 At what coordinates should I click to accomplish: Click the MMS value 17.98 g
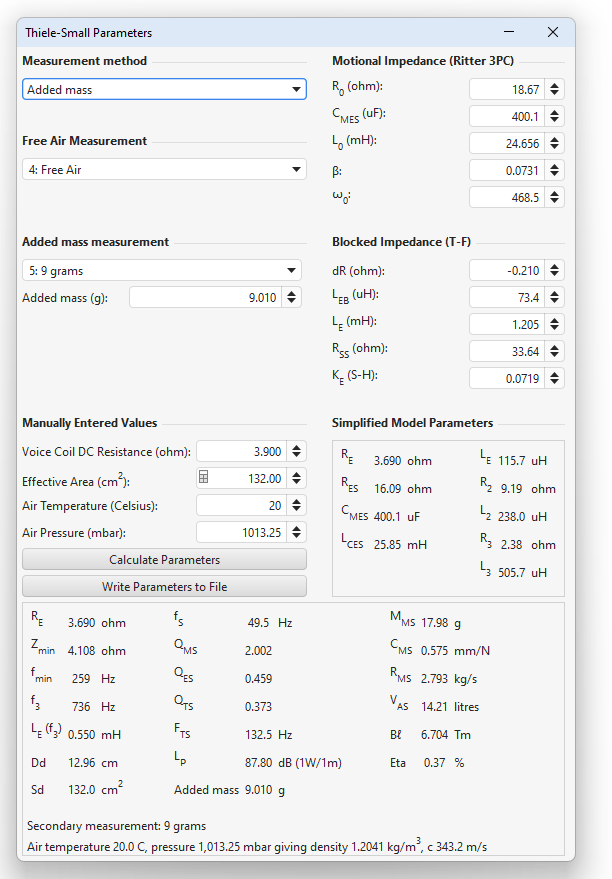coord(441,623)
